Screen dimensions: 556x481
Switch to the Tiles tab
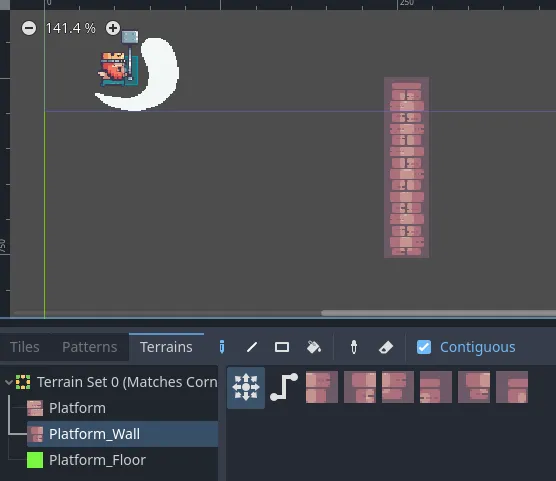pos(24,347)
